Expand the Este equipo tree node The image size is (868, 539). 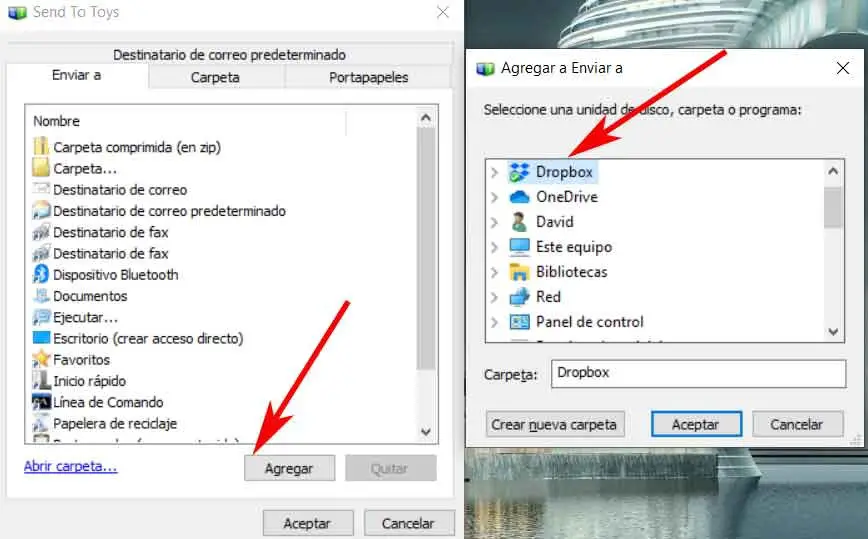494,247
